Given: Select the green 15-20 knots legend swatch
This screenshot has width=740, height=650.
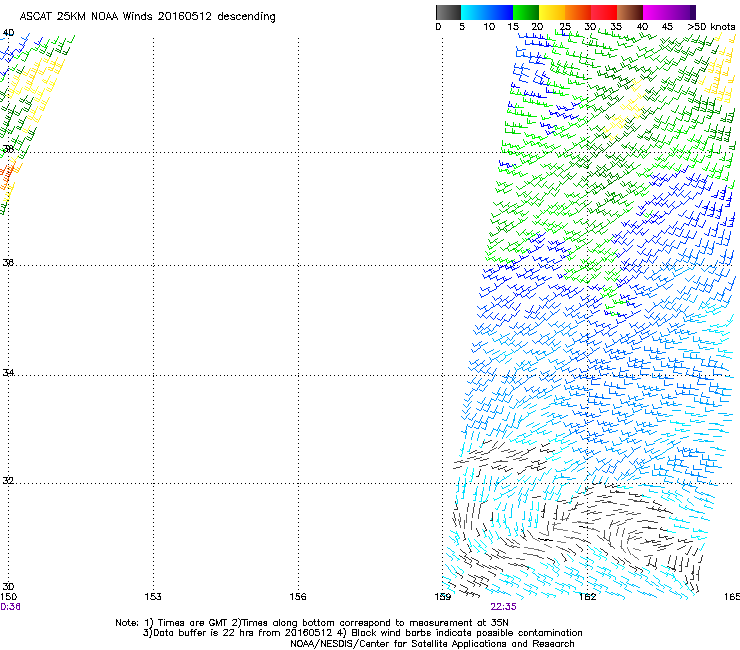Looking at the screenshot, I should tap(526, 12).
